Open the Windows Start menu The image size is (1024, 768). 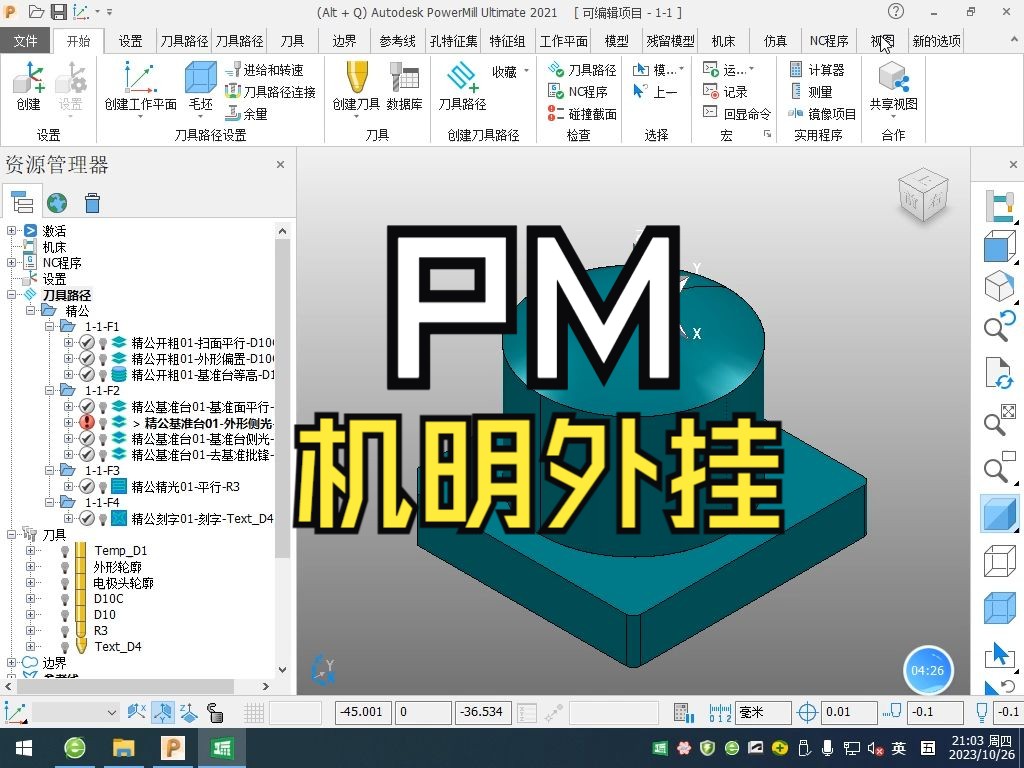click(24, 748)
